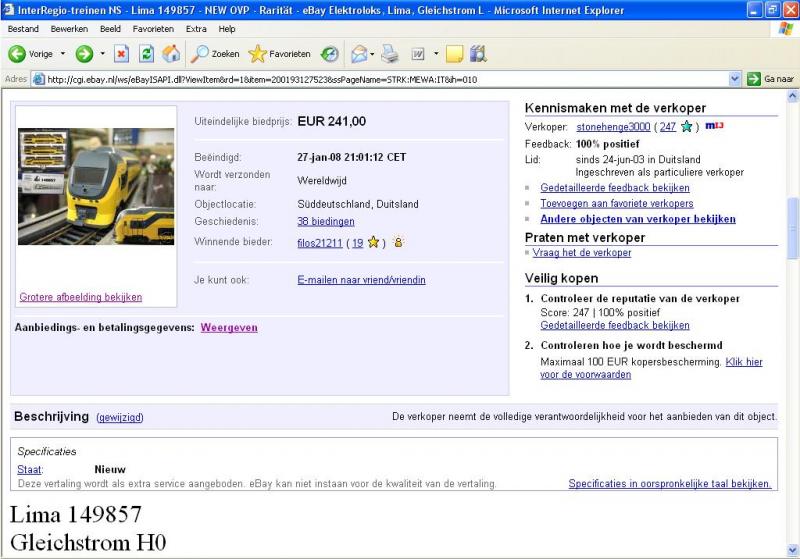Viewport: 800px width, 559px height.
Task: Click the scrollbar down arrow
Action: (792, 550)
